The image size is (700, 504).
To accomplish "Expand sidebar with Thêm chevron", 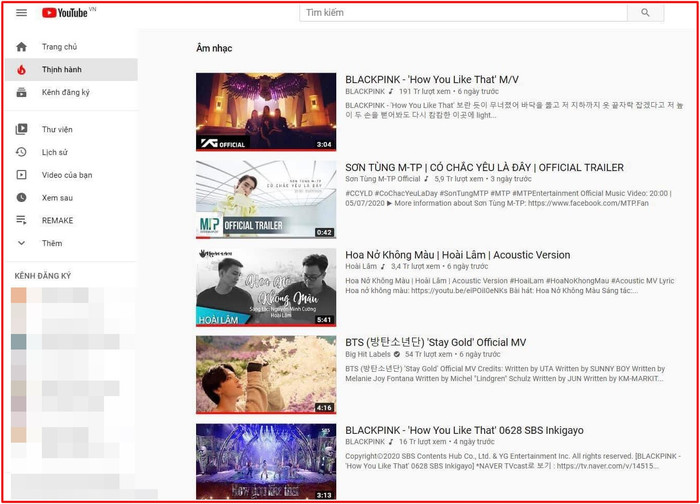I will tap(21, 243).
